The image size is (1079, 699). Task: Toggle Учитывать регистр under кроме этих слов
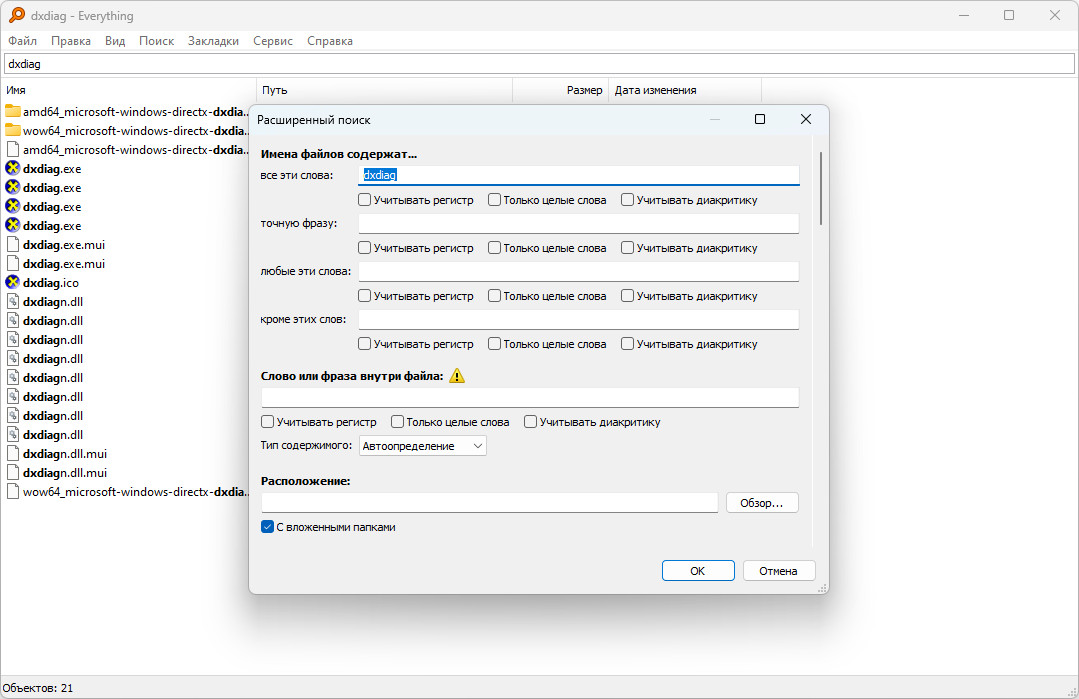pos(365,344)
